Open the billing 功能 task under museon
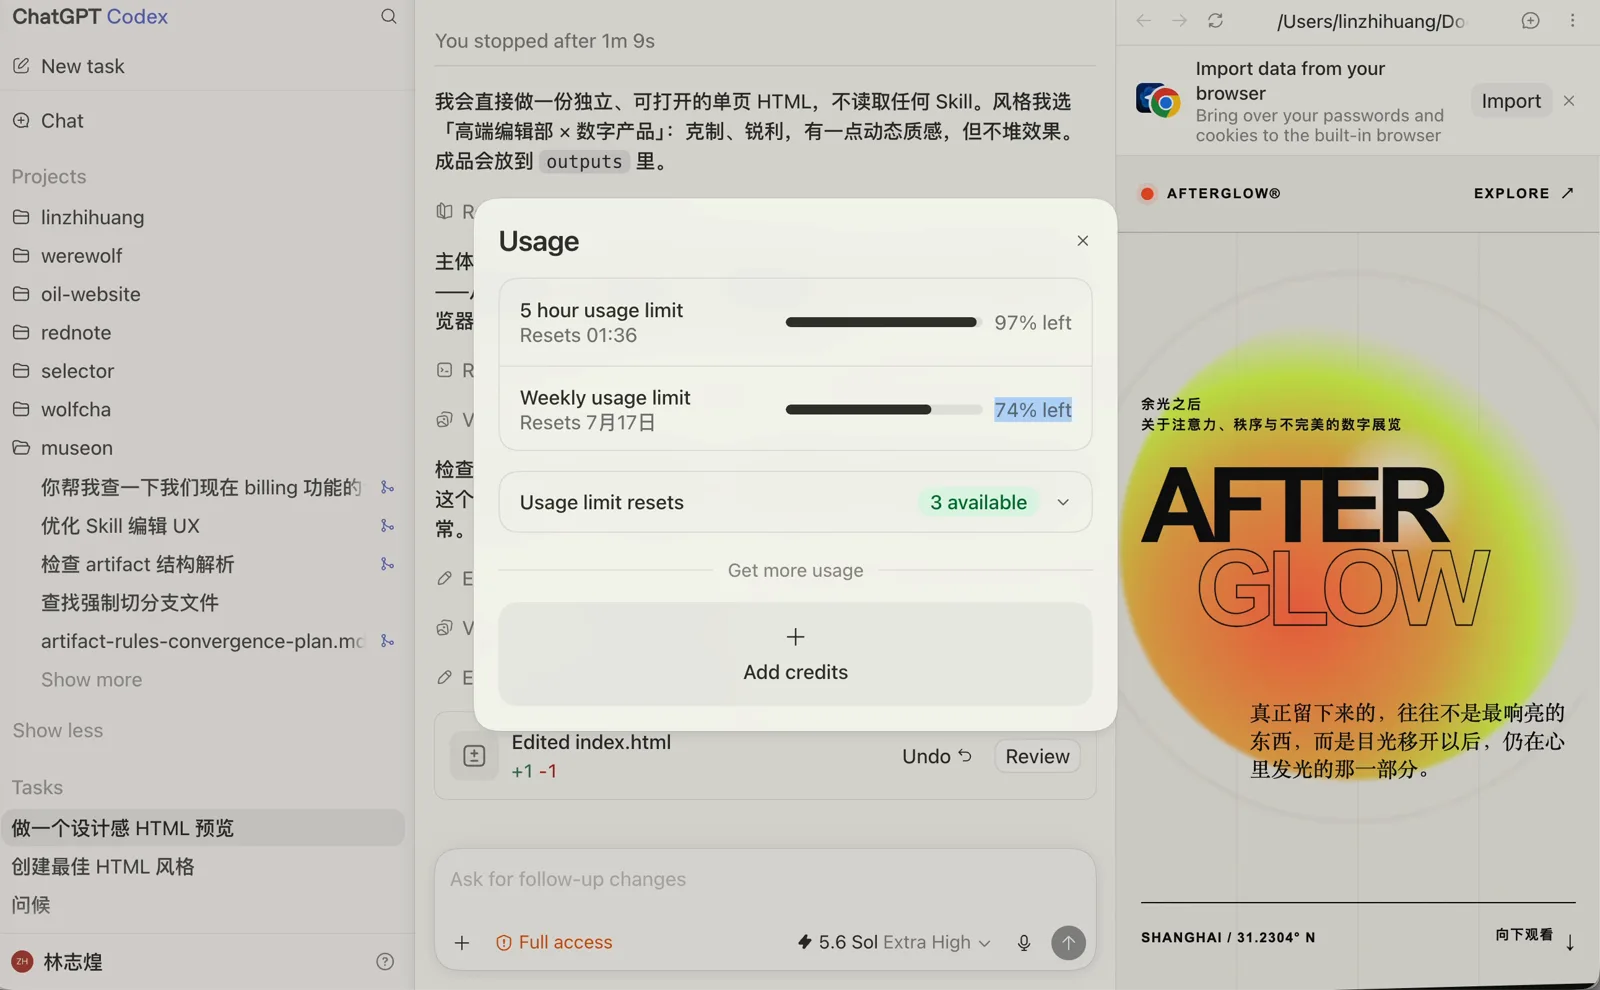1600x990 pixels. pyautogui.click(x=201, y=487)
